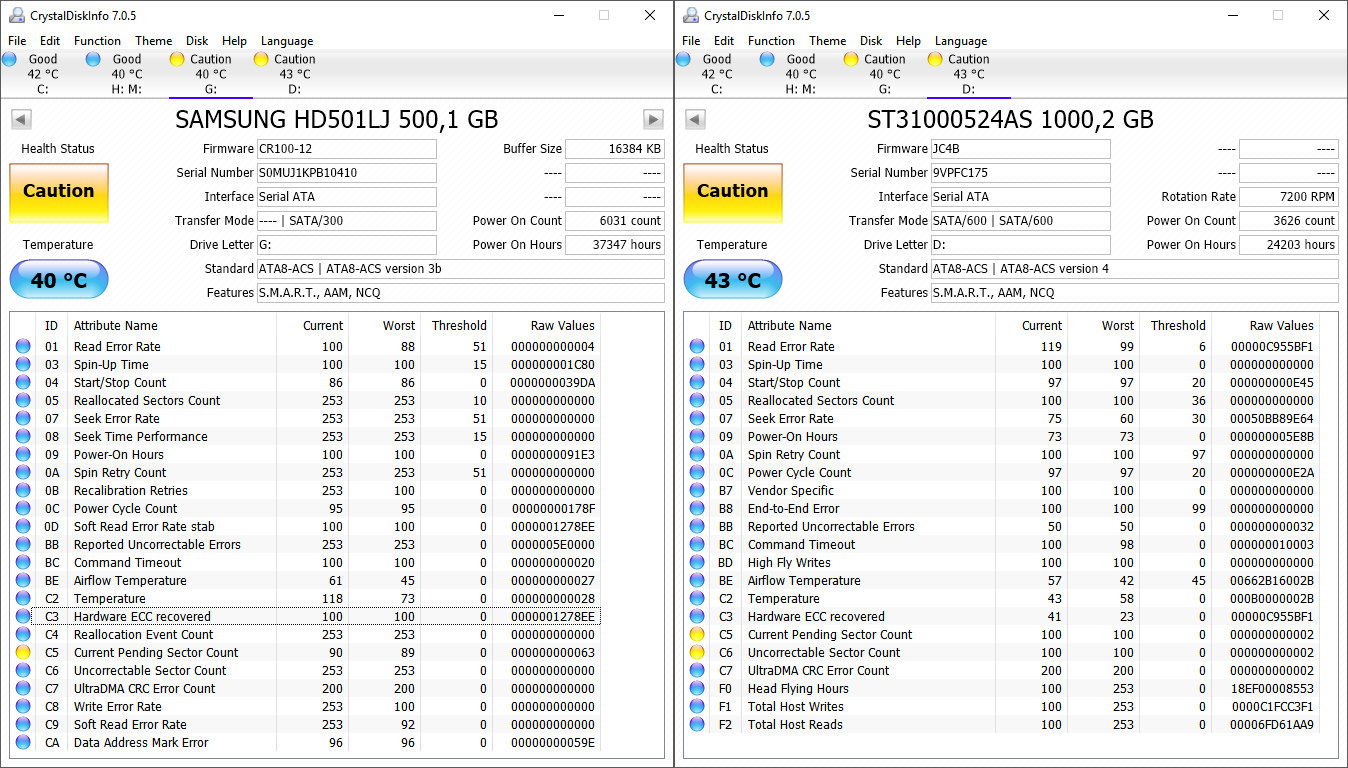The height and width of the screenshot is (768, 1348).
Task: Click the Power On Hours field 37347 hours
Action: click(615, 245)
